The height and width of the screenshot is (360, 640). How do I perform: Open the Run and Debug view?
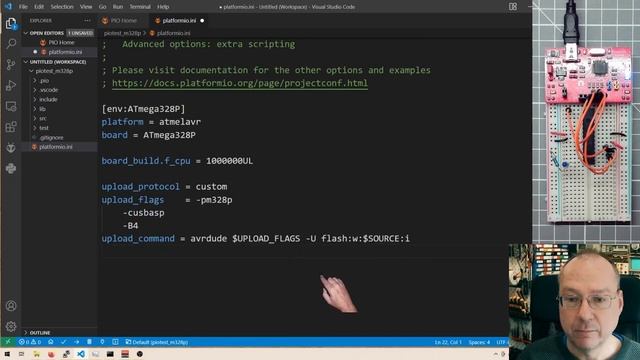point(11,85)
